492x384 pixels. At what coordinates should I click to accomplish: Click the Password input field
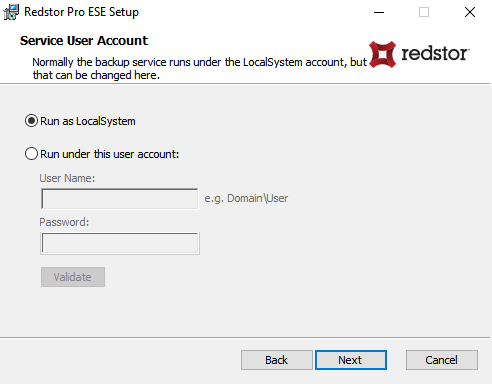(x=120, y=243)
